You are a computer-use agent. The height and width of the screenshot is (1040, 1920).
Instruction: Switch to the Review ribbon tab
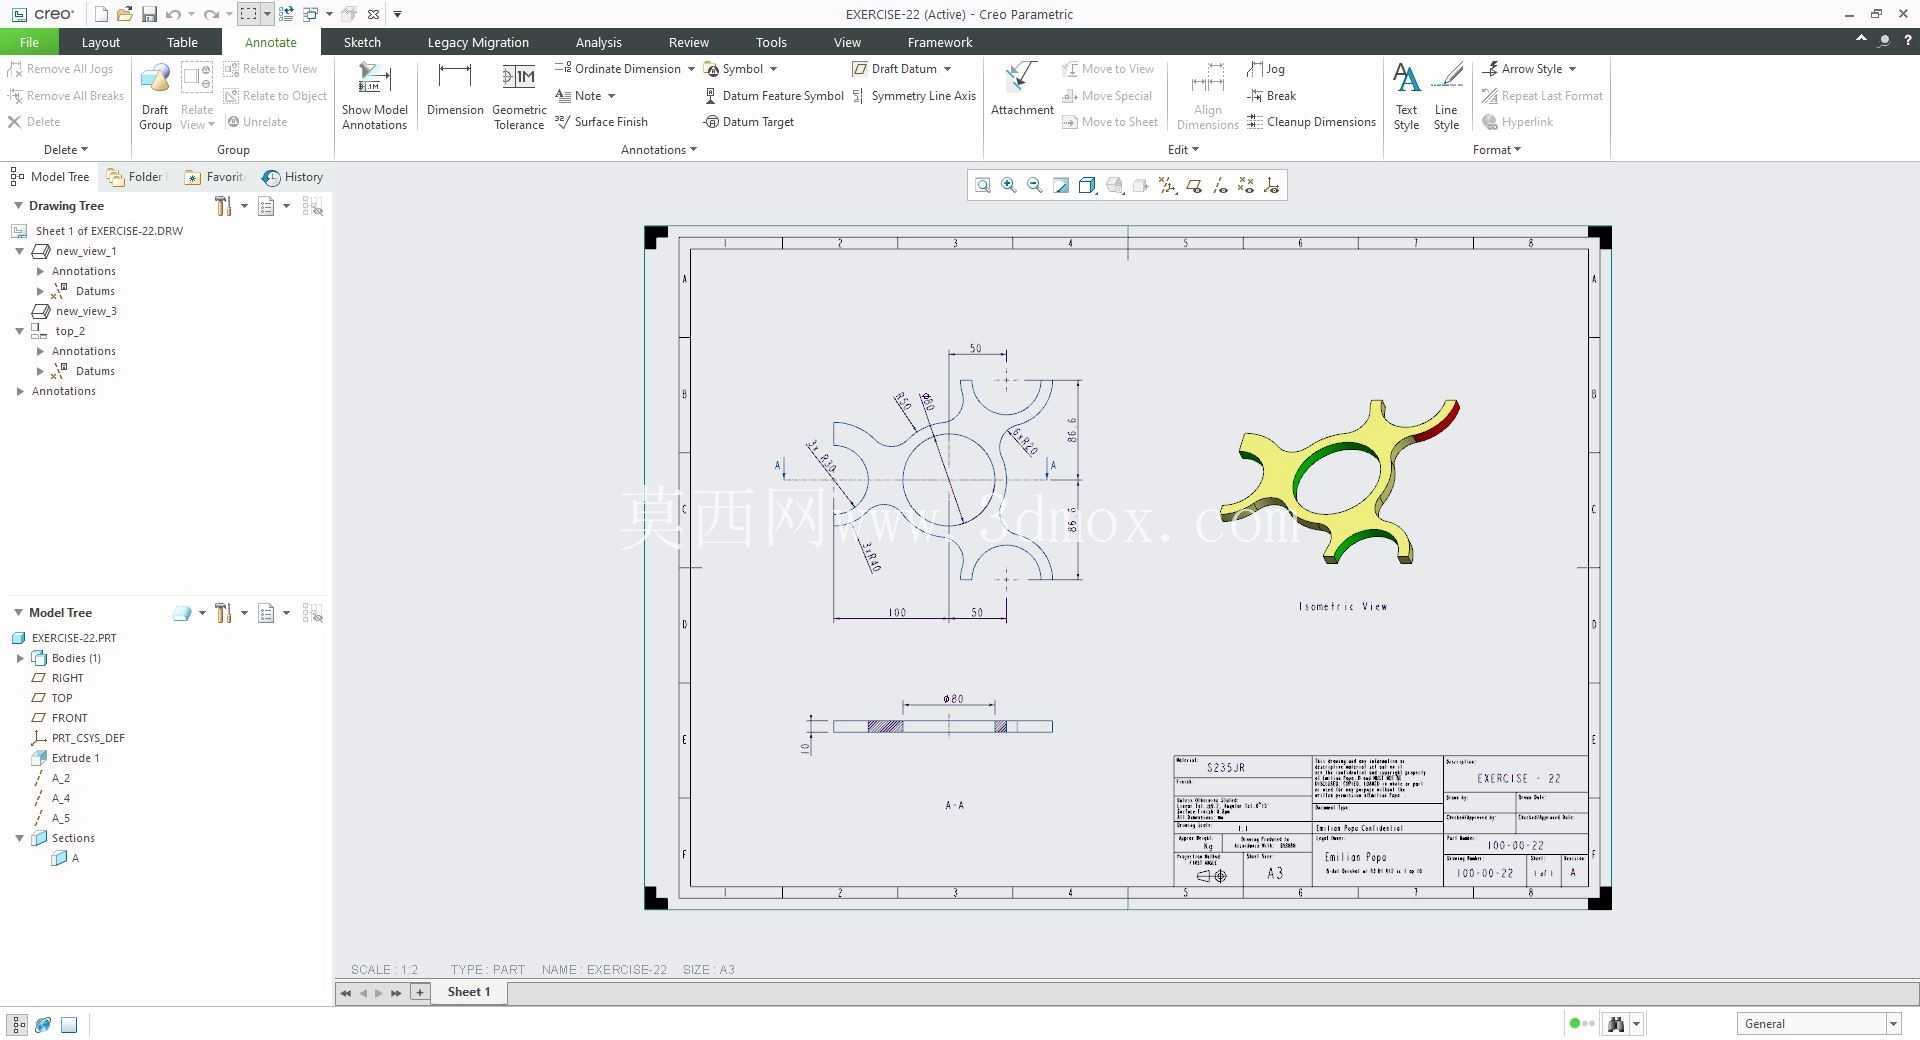click(x=688, y=42)
